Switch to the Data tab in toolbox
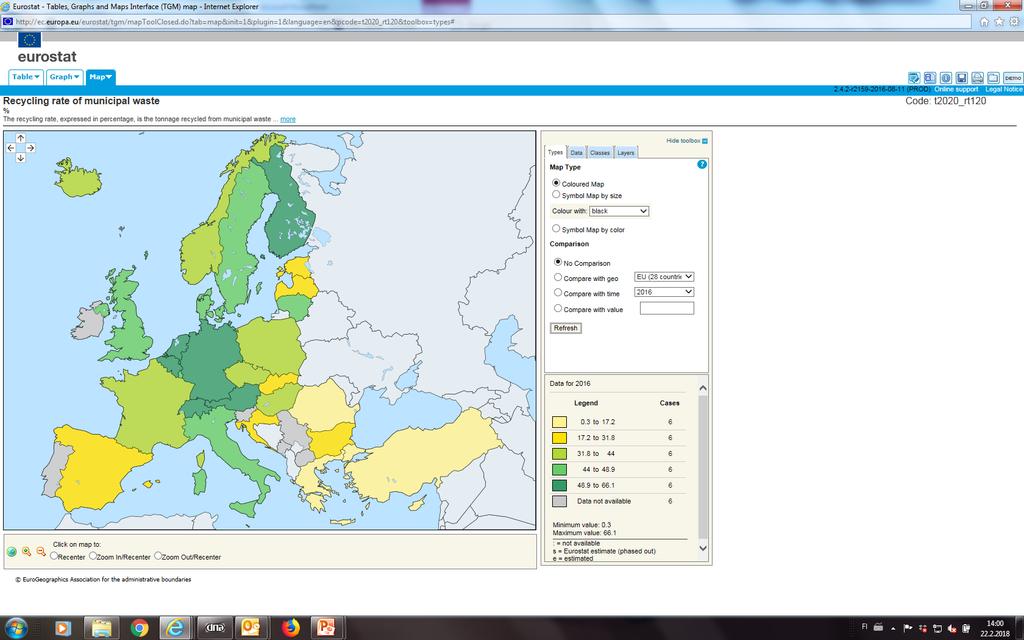The width and height of the screenshot is (1024, 640). (x=576, y=153)
